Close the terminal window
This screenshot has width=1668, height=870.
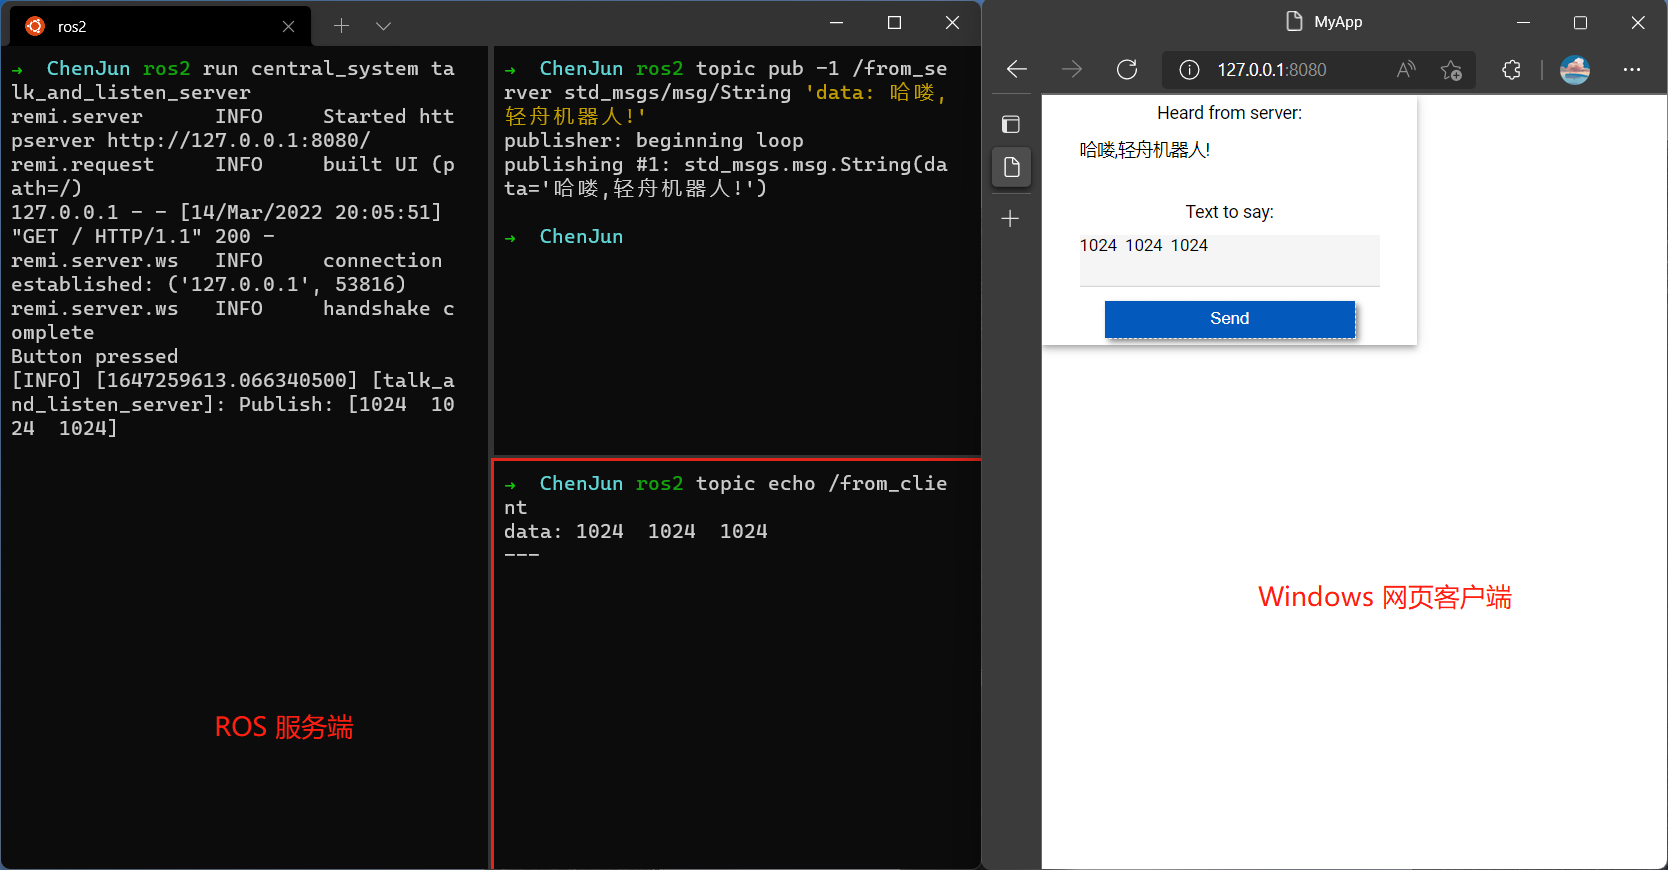[953, 23]
